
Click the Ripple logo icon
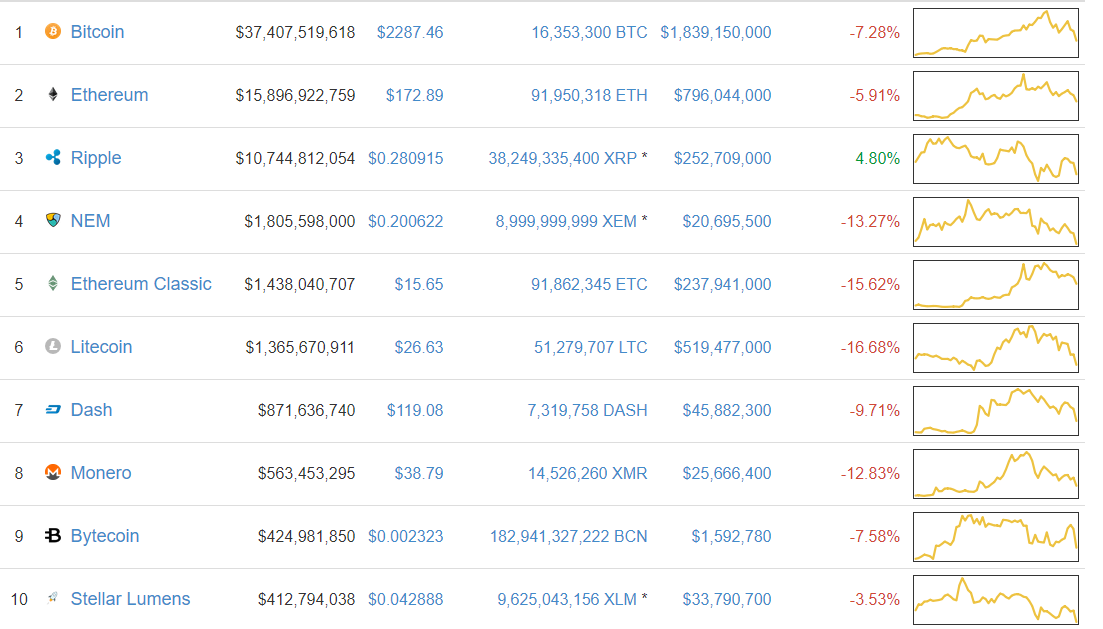click(53, 158)
